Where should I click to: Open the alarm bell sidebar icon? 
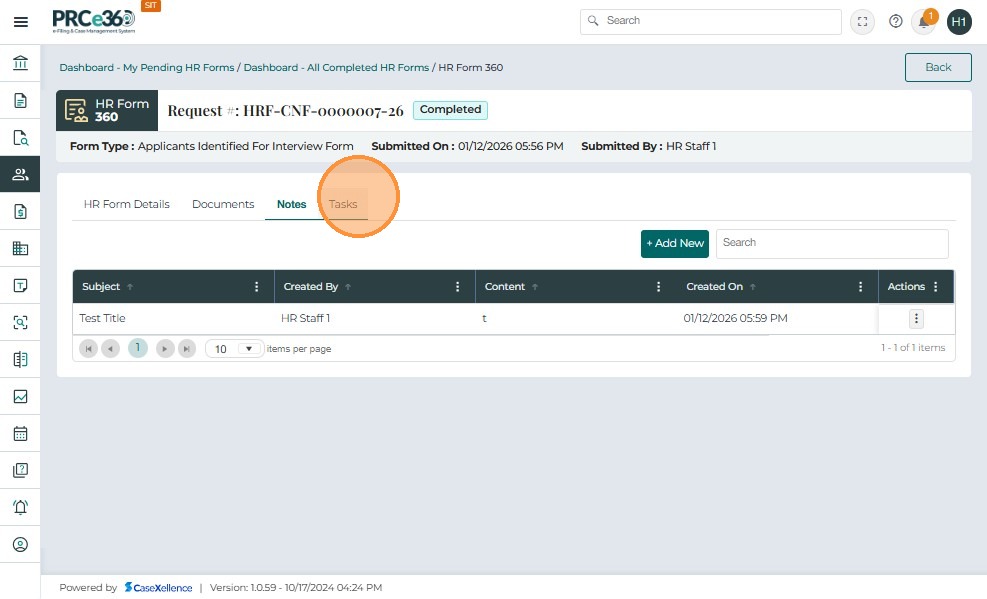coord(20,507)
